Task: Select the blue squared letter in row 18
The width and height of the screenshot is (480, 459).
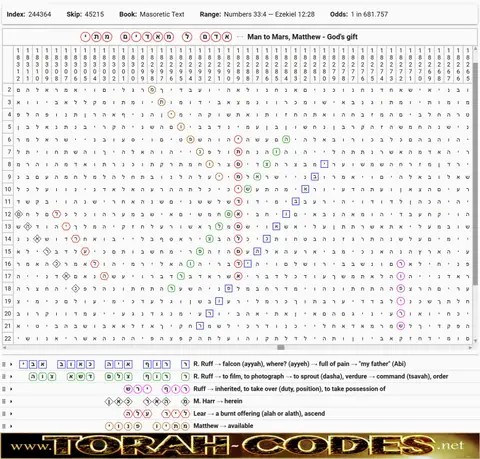Action: click(229, 289)
